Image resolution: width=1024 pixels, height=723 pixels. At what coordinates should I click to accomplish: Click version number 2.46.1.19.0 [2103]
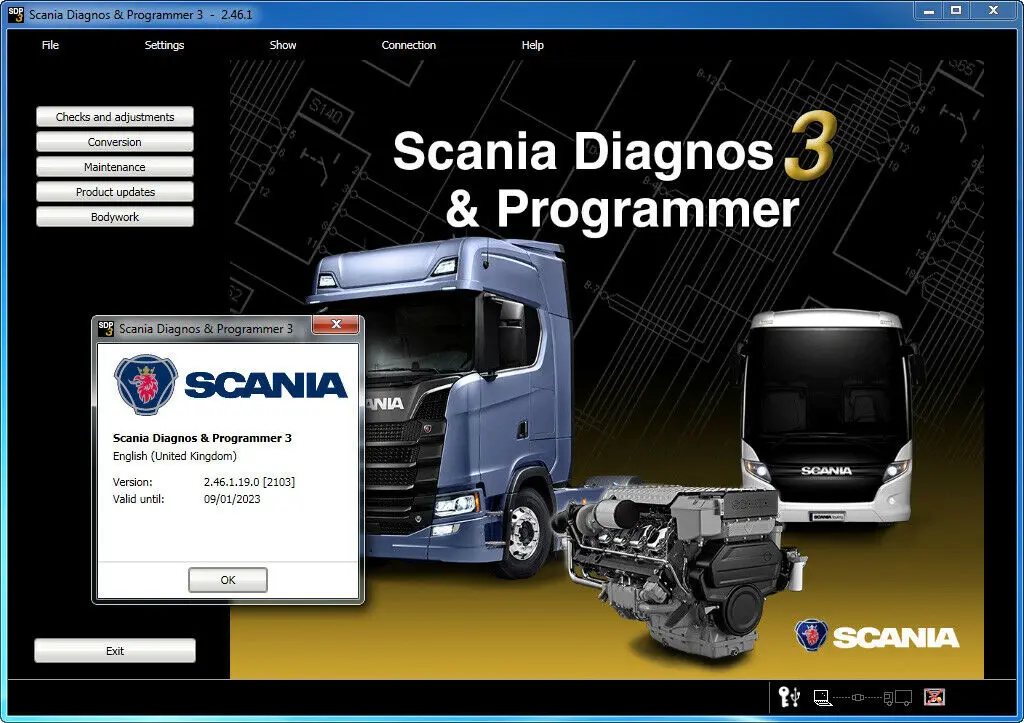point(249,482)
